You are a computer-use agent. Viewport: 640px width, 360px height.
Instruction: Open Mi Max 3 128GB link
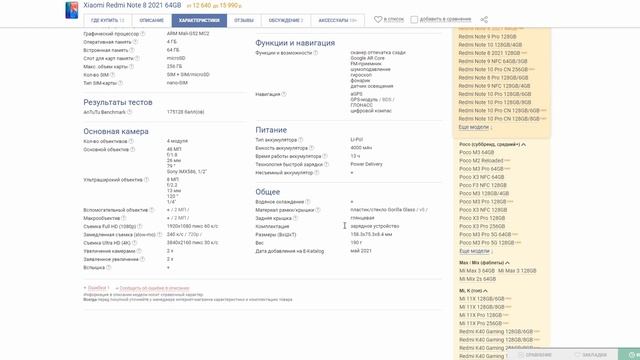[x=517, y=271]
